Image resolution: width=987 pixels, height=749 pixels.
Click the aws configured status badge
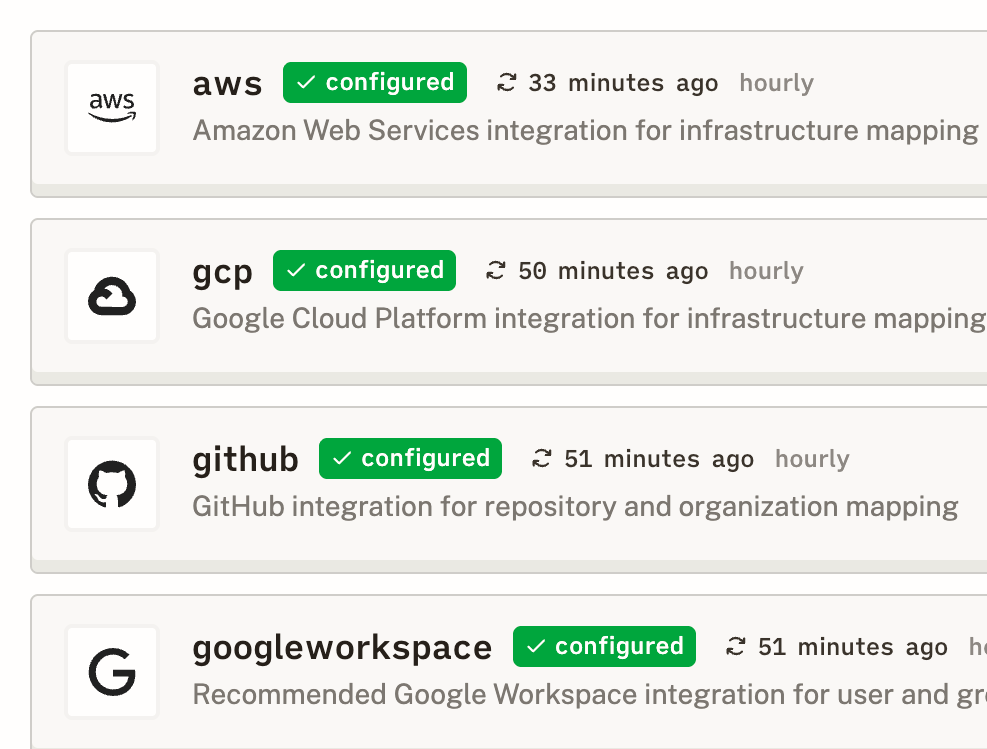[x=375, y=83]
